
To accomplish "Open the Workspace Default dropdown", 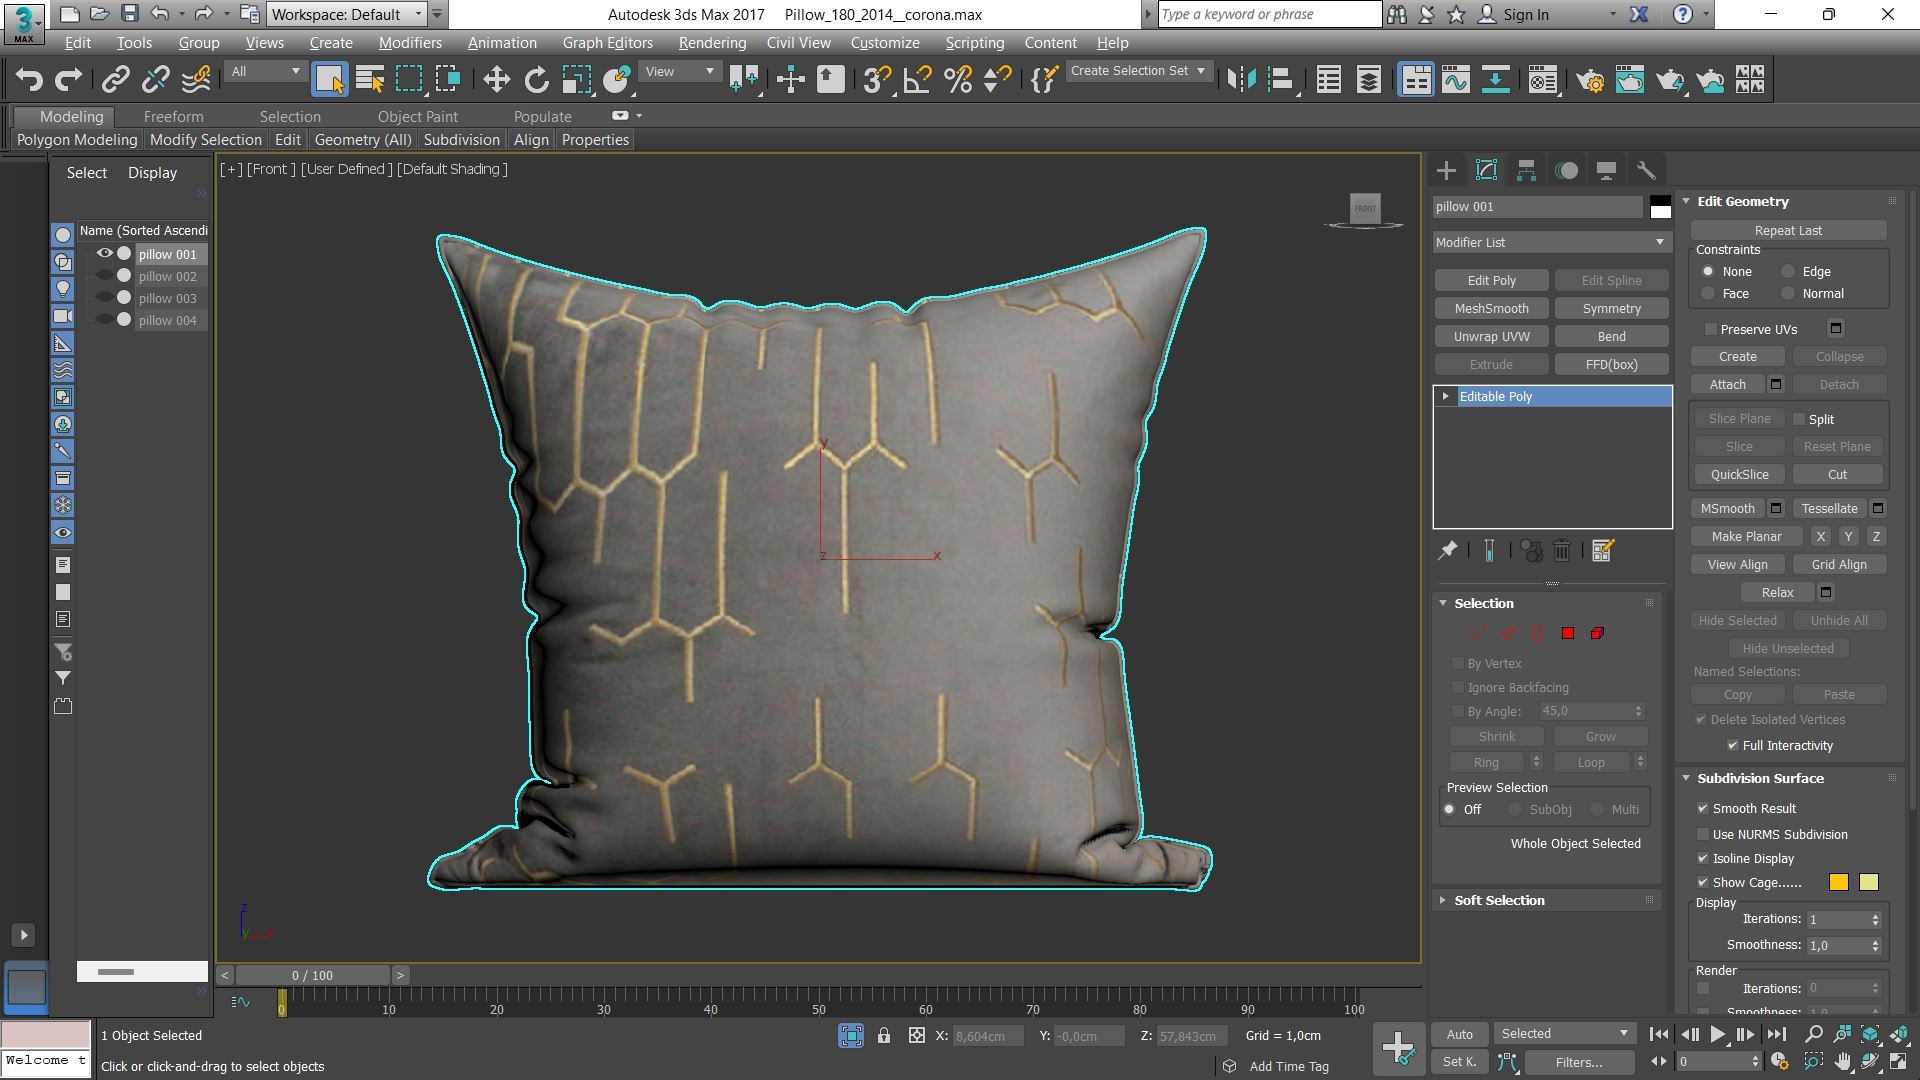I will [x=346, y=14].
